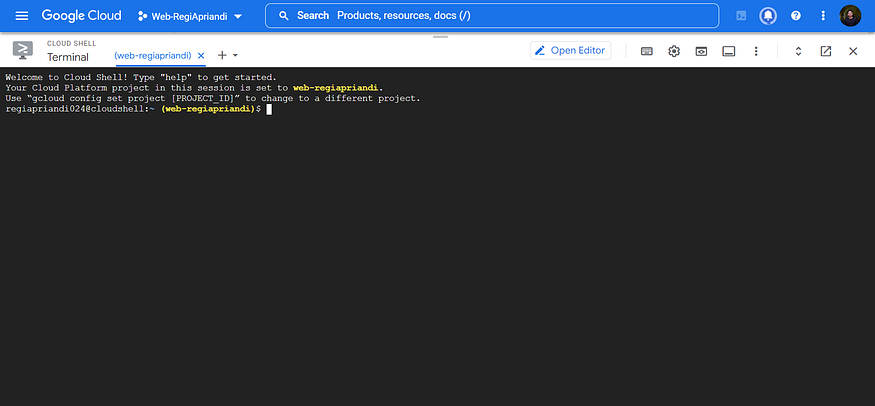Screen dimensions: 875x406
Task: Expand the Cloud Shell panel with the up-down chevrons
Action: 798,51
